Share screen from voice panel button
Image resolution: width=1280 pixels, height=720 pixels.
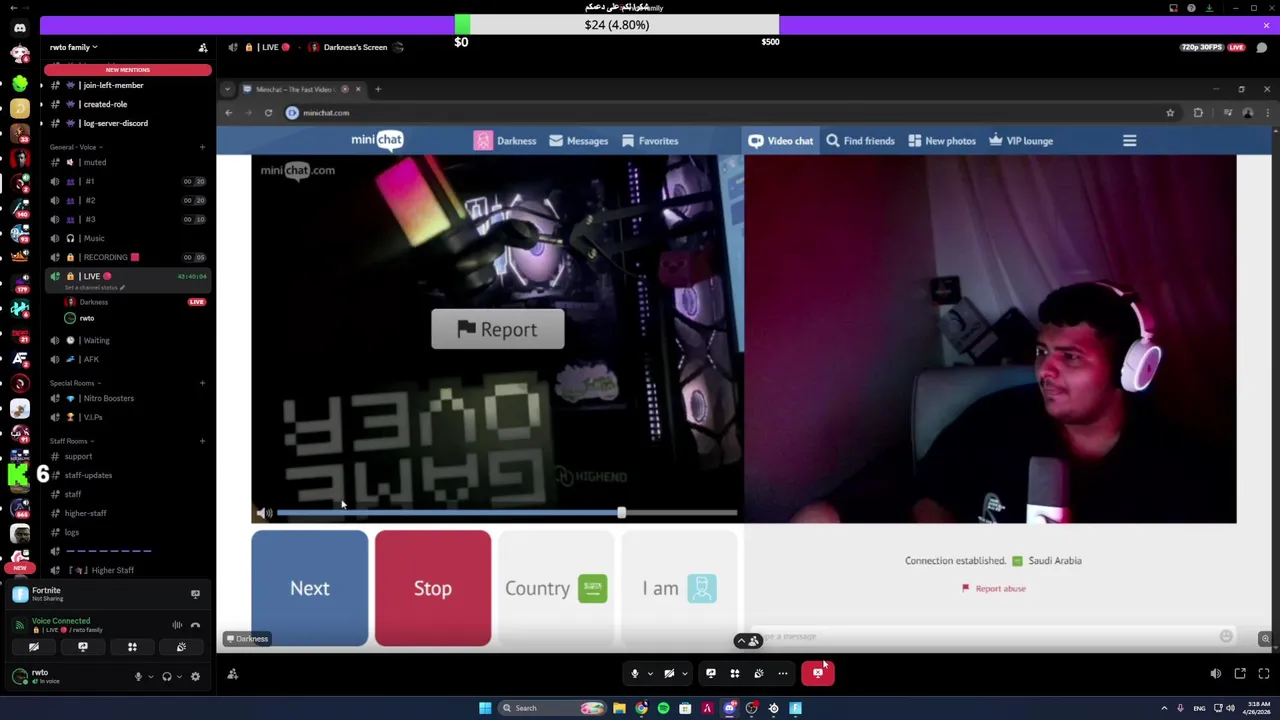click(83, 647)
